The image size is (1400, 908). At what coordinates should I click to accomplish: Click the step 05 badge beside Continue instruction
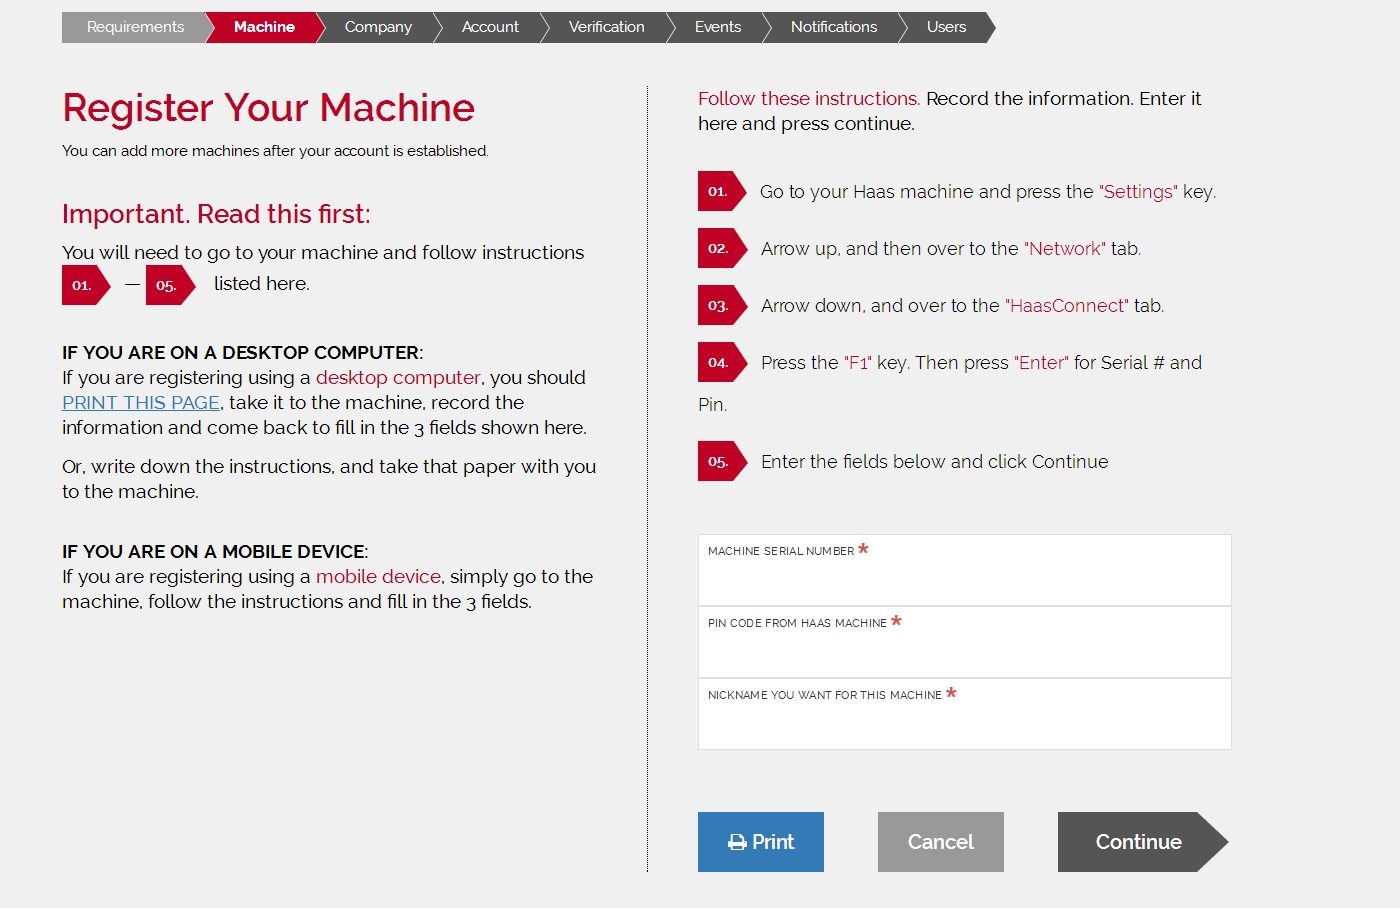[721, 461]
